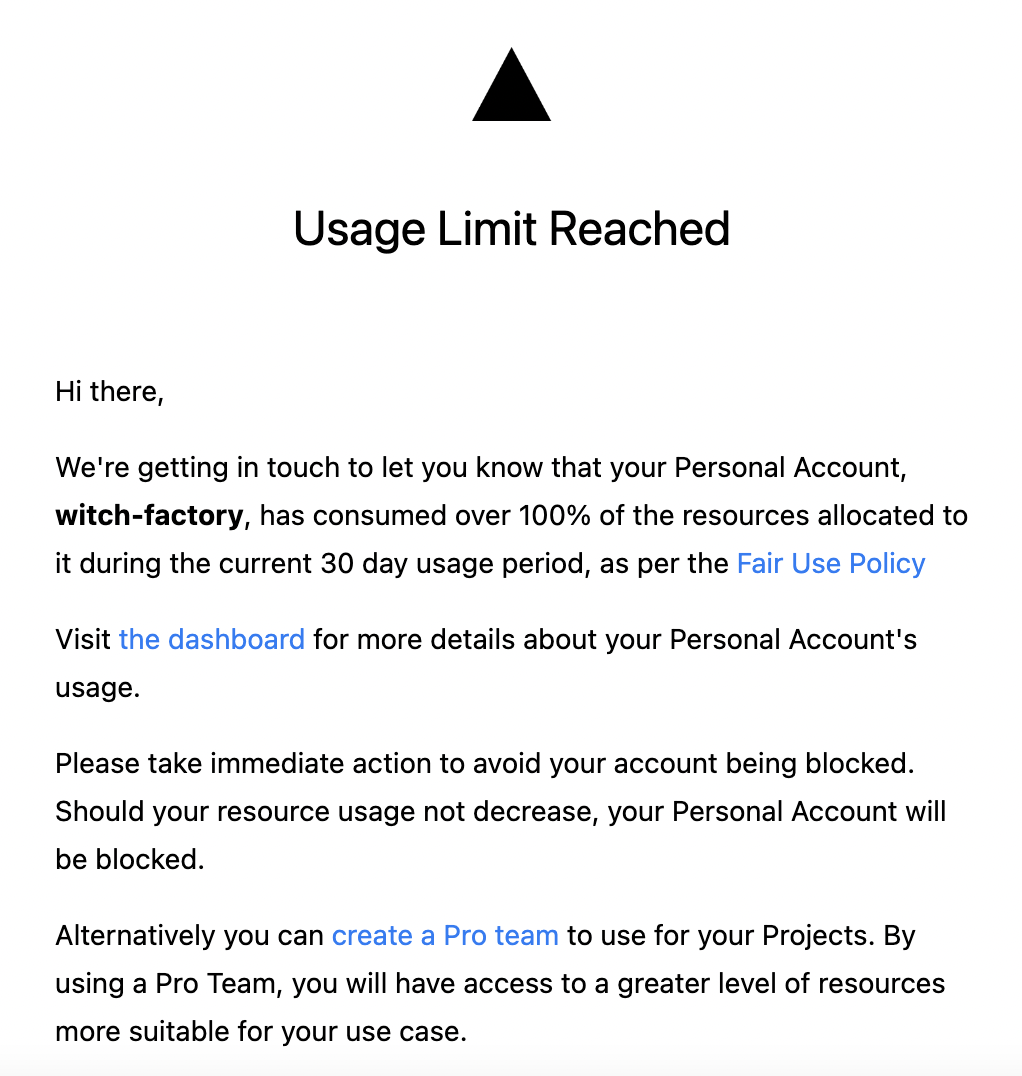Click the create a Pro team link
The width and height of the screenshot is (1022, 1076).
coord(445,935)
